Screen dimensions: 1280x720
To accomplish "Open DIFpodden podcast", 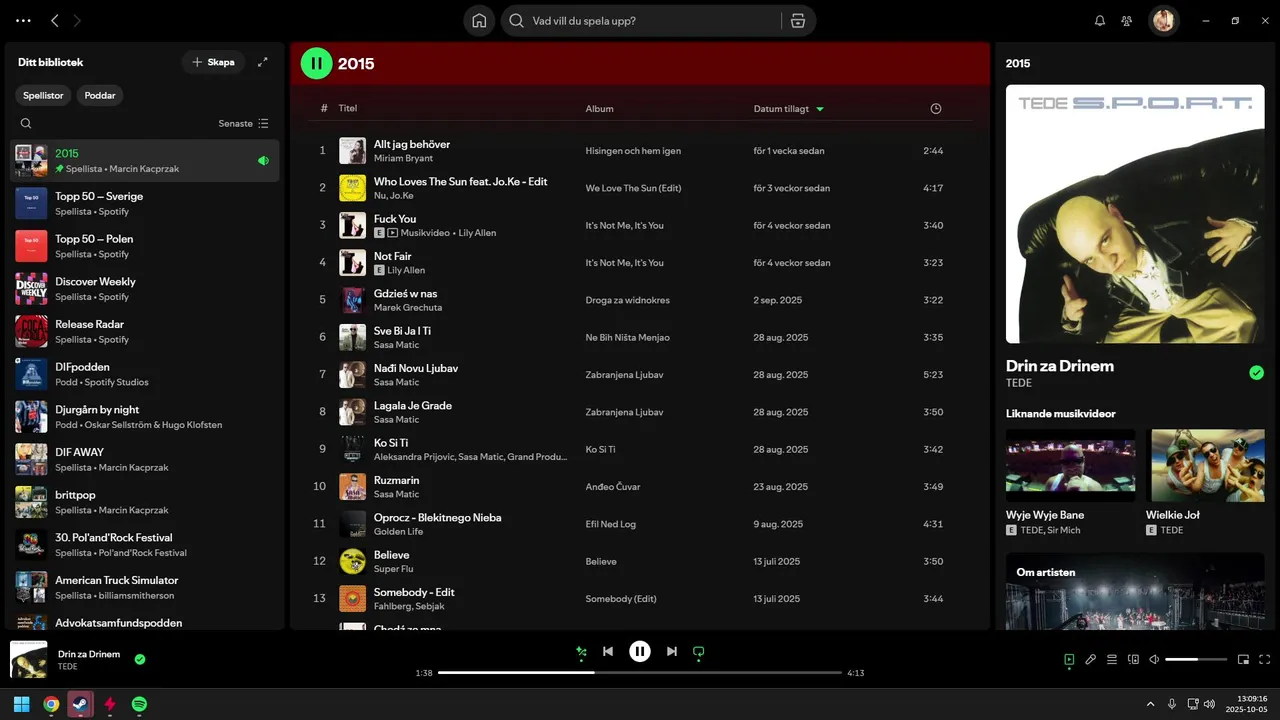I will (145, 374).
